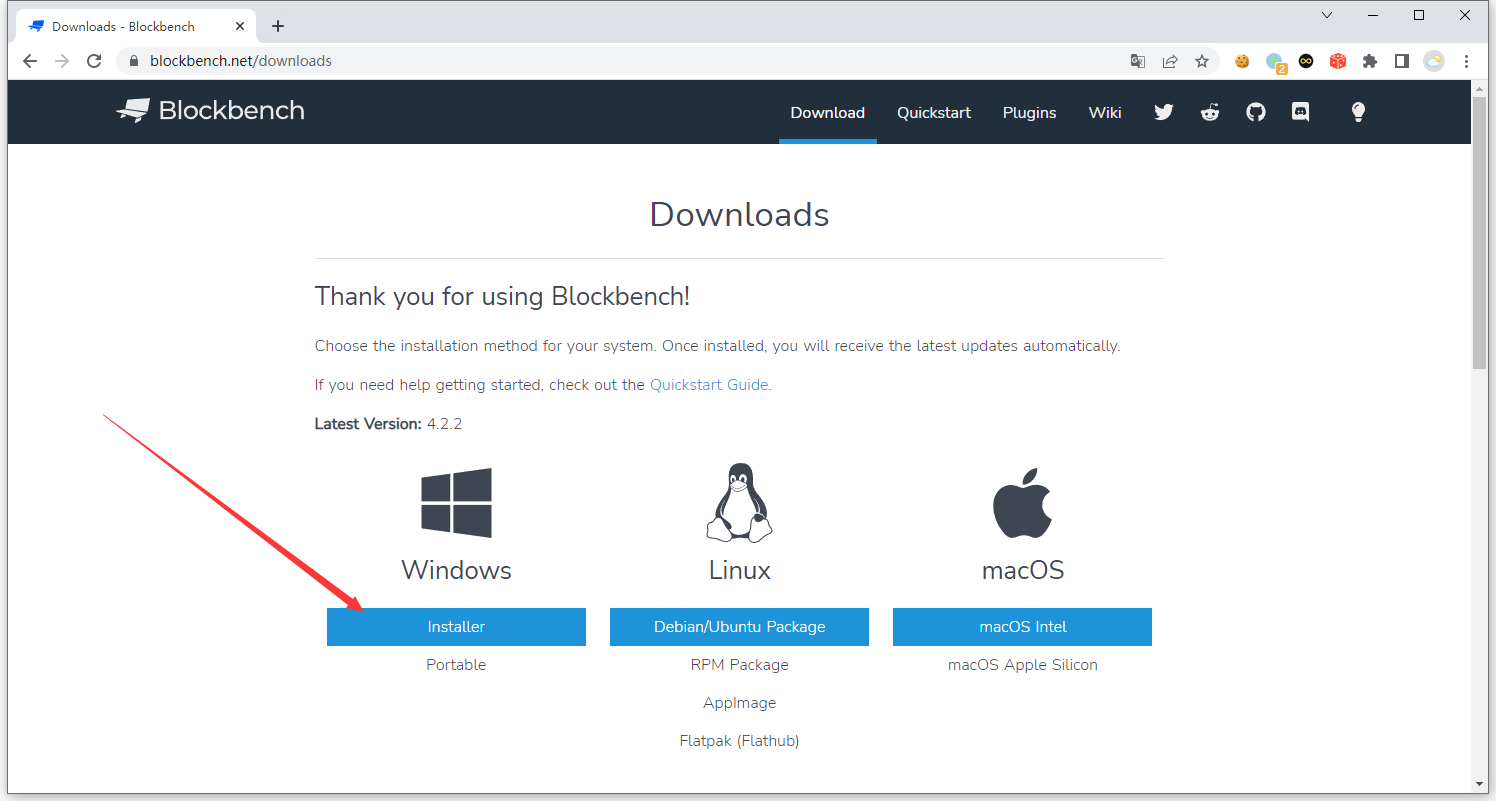Click the Apple logo icon
This screenshot has height=801, width=1496.
[x=1022, y=503]
